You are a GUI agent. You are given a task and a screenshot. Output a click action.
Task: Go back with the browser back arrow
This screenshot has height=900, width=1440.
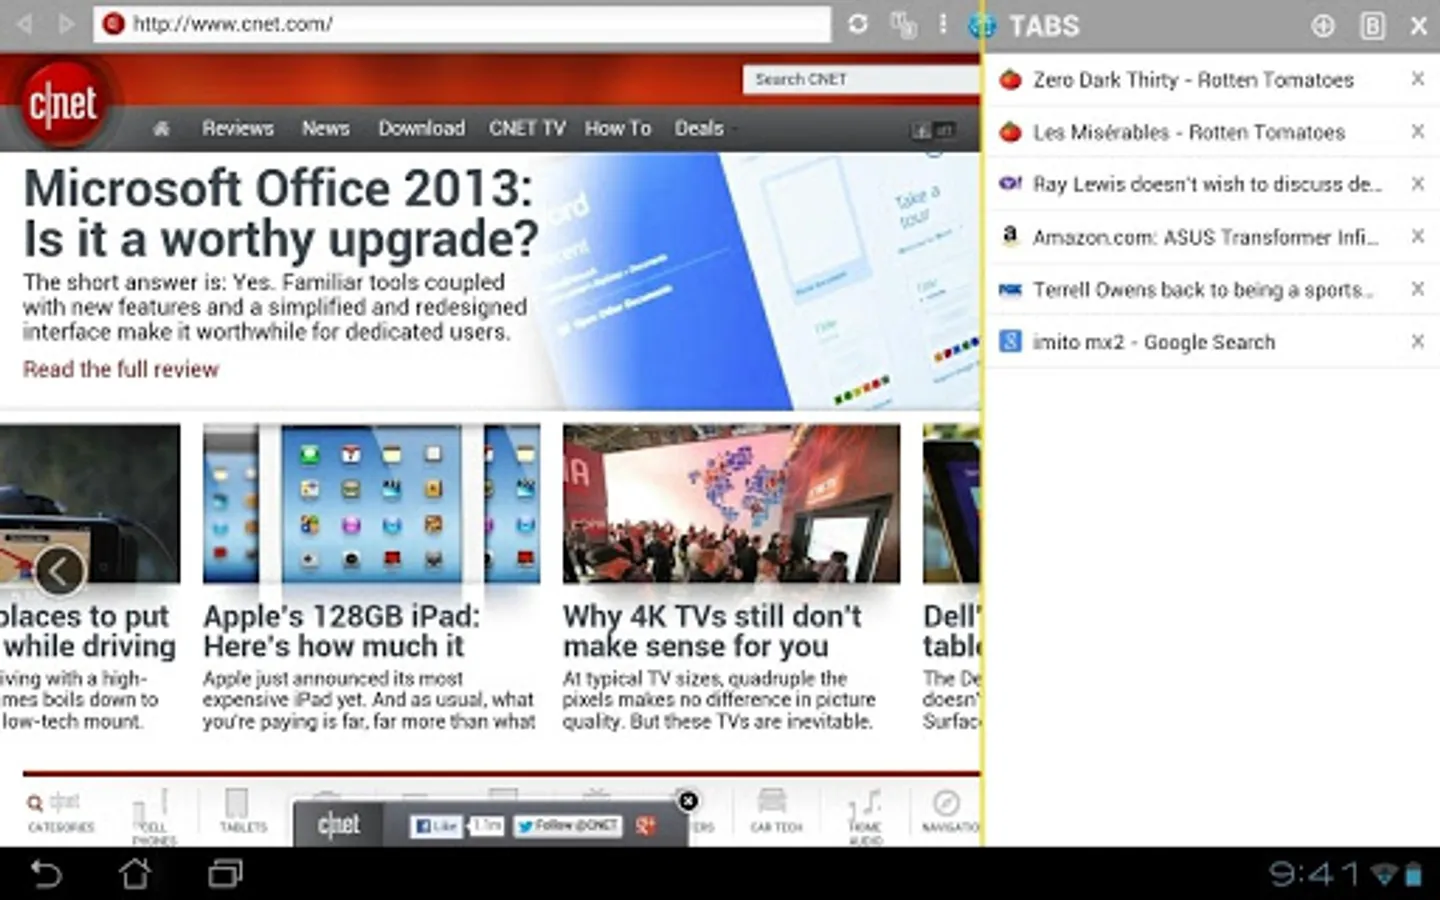coord(25,24)
